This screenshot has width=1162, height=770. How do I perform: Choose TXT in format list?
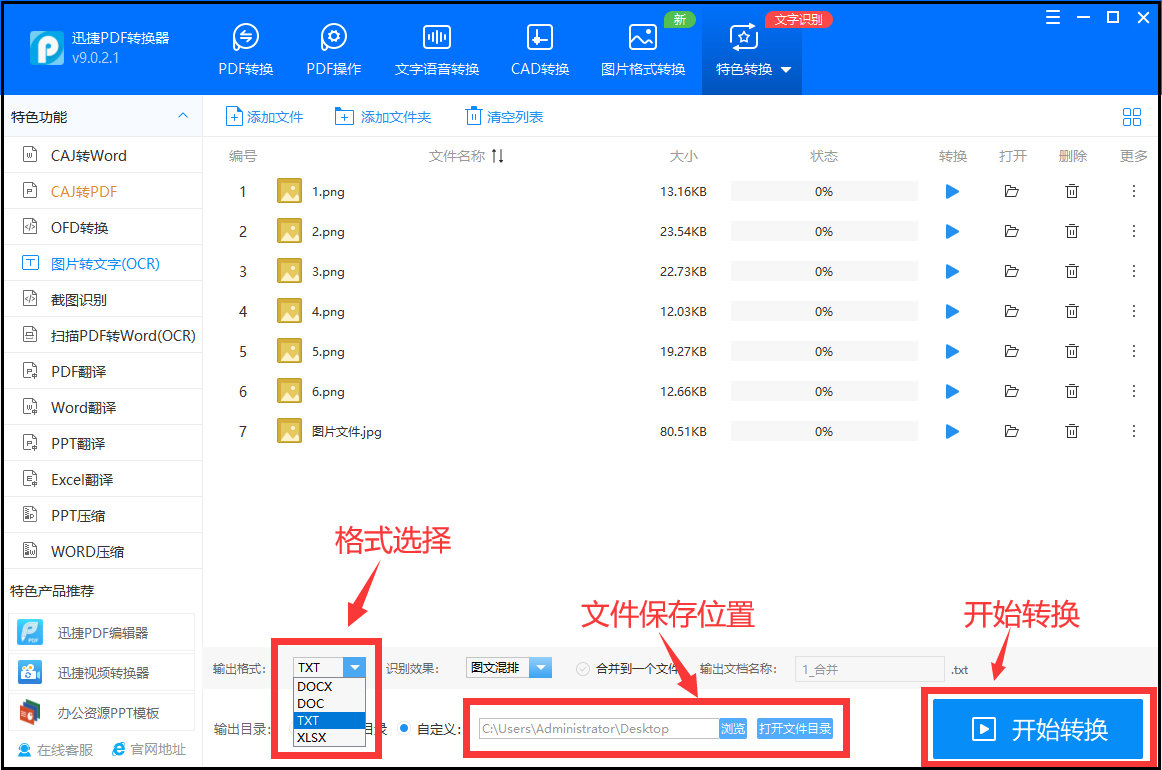[329, 720]
